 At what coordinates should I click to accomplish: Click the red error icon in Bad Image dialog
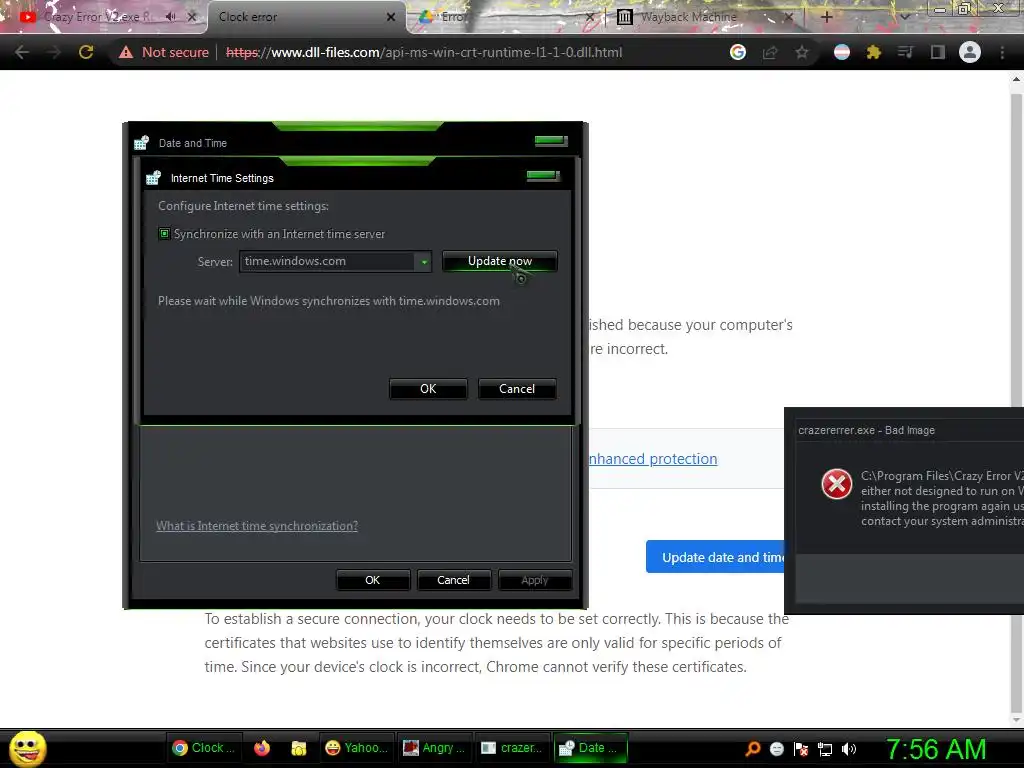click(837, 484)
